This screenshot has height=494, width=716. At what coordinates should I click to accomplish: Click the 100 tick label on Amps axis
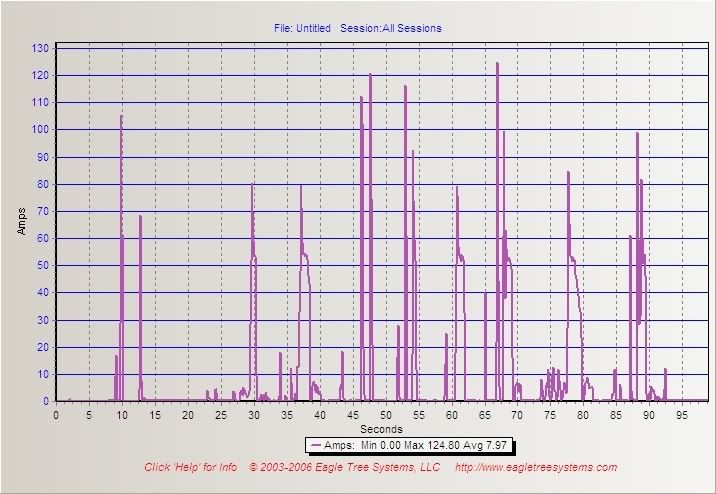click(39, 130)
